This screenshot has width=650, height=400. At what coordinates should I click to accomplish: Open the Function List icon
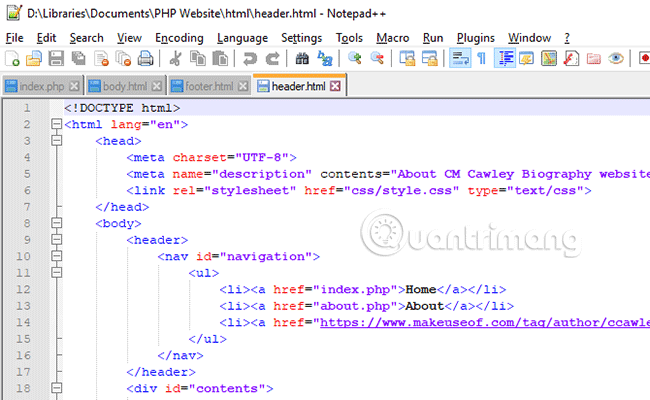coord(571,58)
